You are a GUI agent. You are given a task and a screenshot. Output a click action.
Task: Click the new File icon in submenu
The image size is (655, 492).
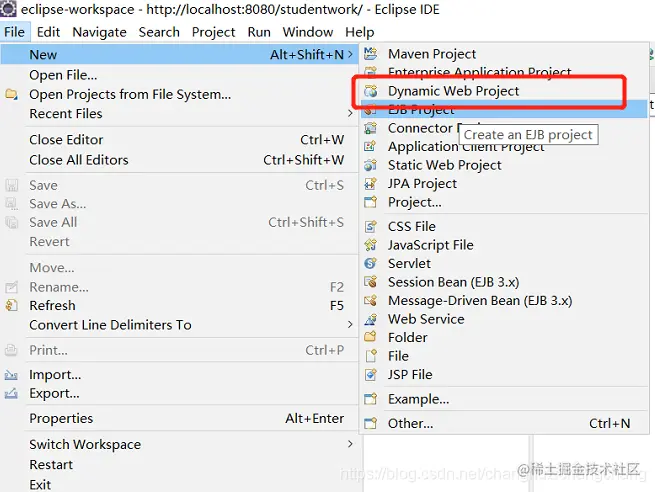pos(371,356)
